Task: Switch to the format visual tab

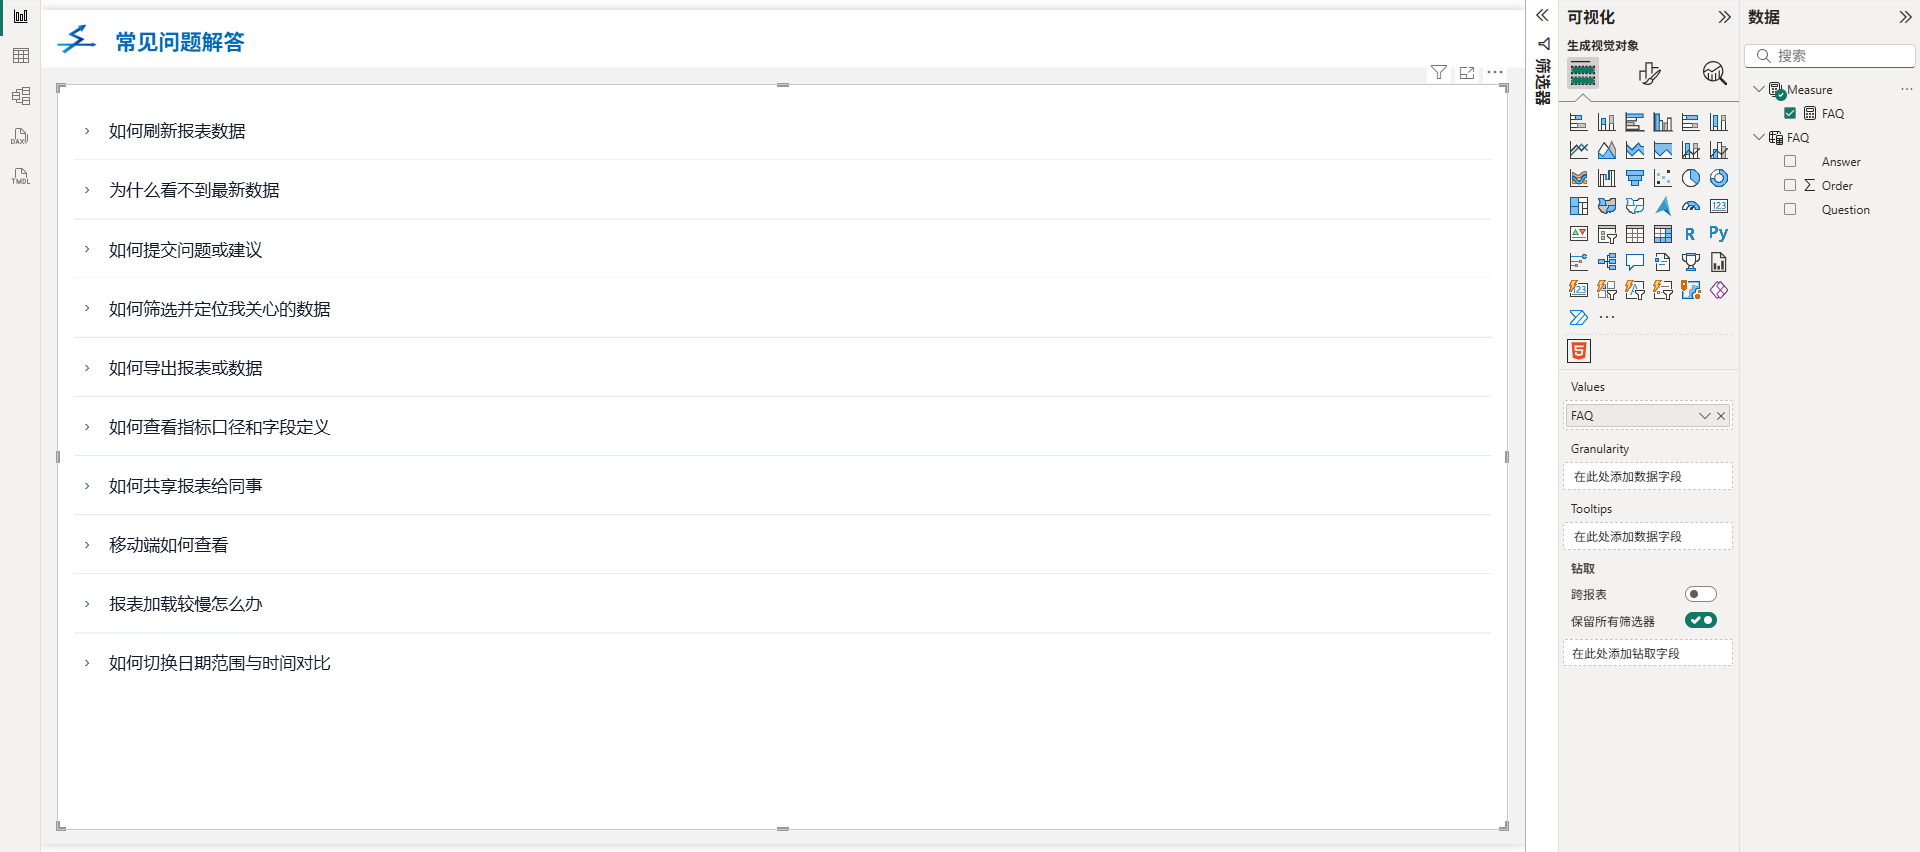Action: click(1649, 73)
